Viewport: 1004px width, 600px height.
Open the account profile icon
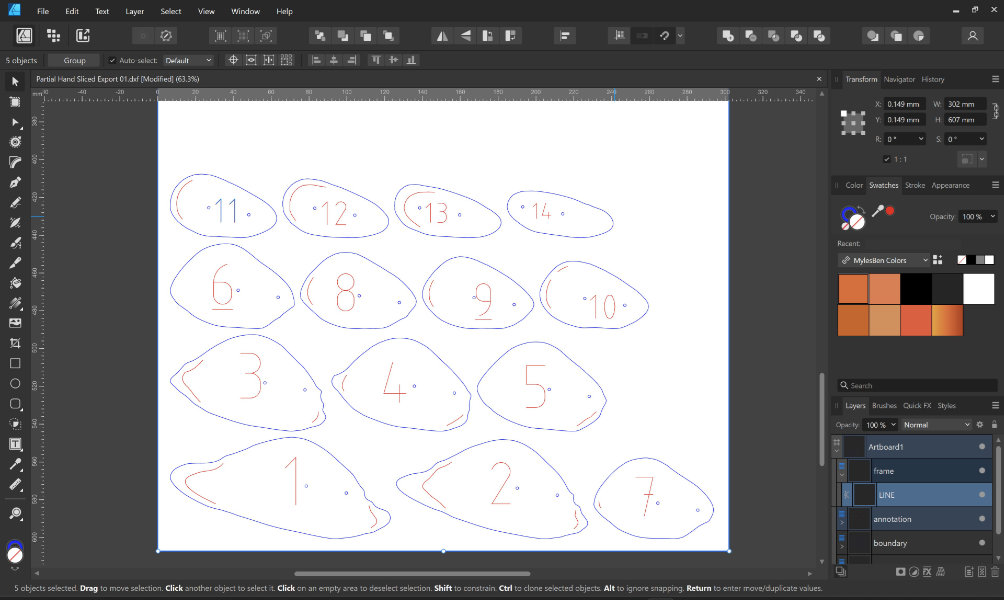point(972,36)
